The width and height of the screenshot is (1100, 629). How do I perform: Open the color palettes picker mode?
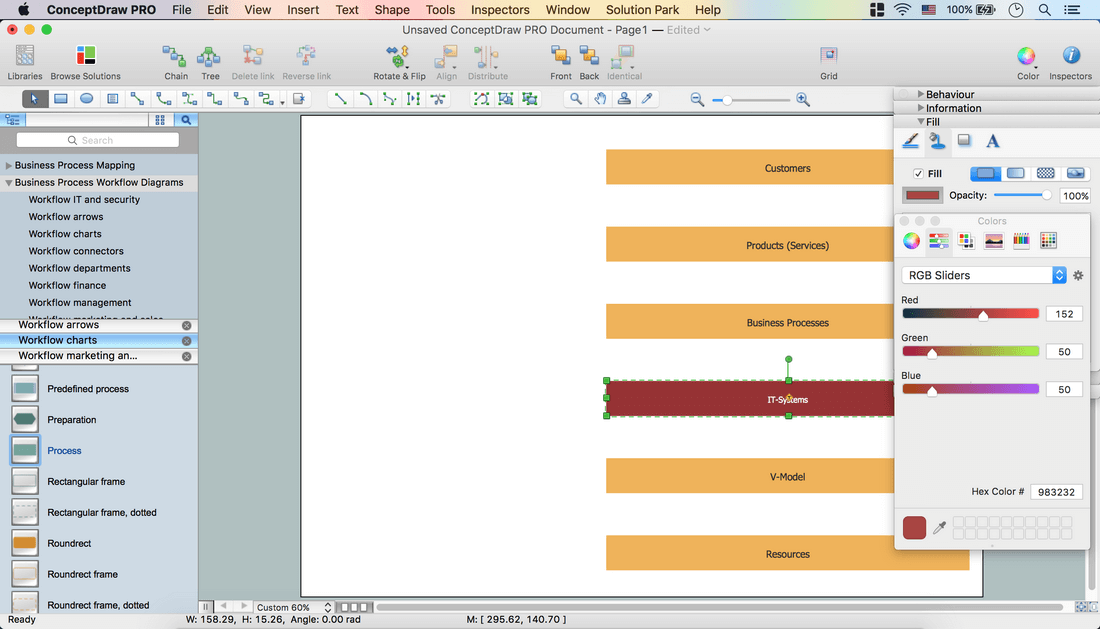pos(966,241)
